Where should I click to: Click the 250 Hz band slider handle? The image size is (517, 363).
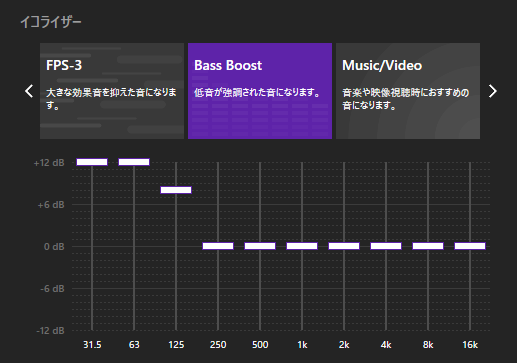(218, 246)
